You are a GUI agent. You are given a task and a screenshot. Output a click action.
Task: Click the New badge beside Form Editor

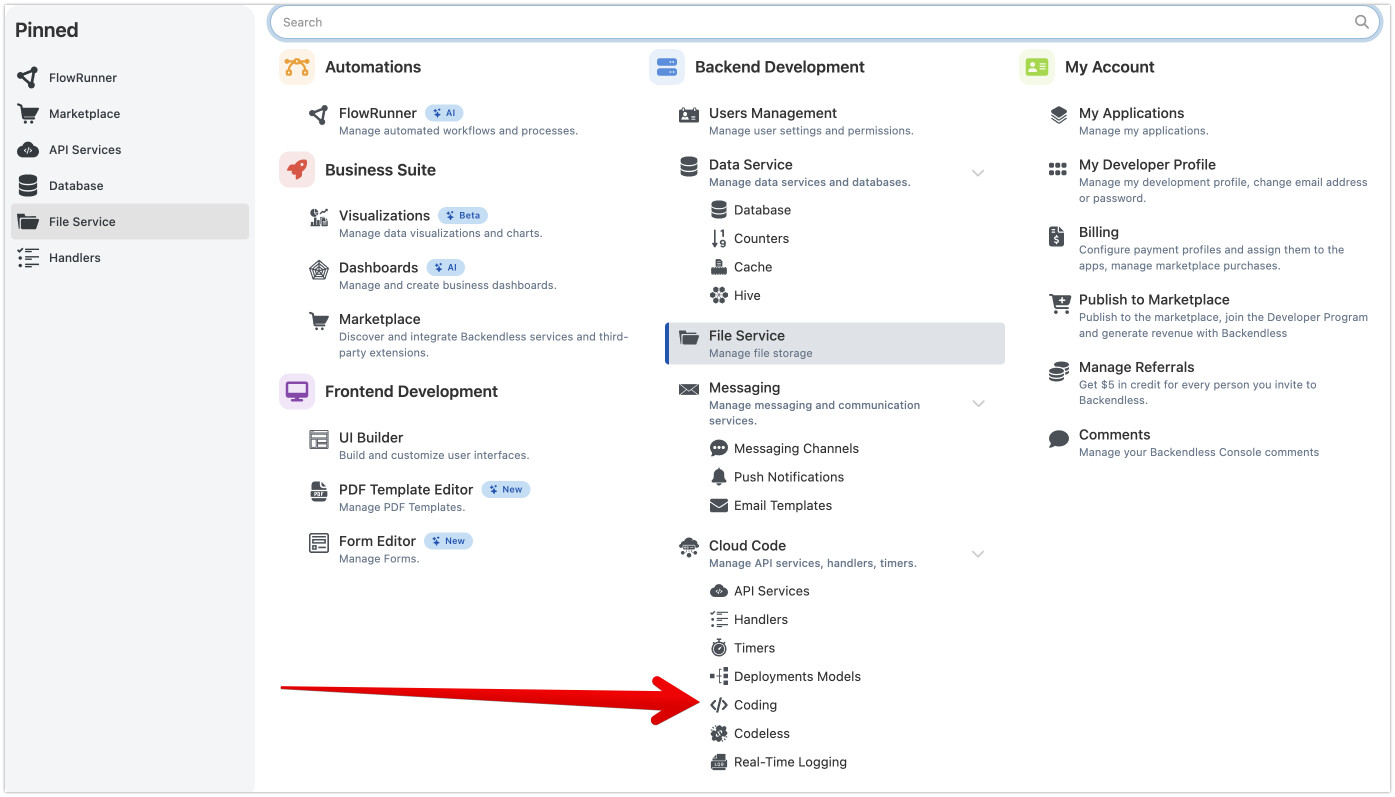coord(448,541)
